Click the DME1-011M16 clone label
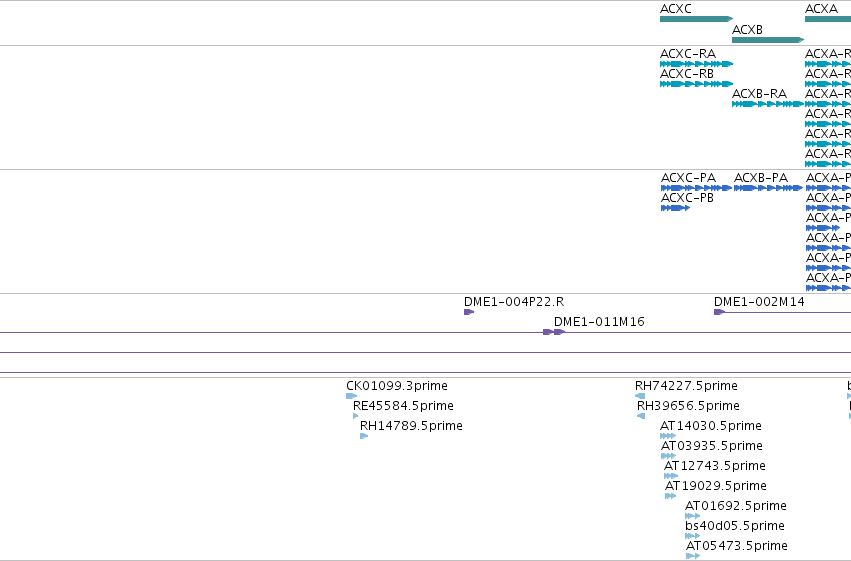 point(599,322)
